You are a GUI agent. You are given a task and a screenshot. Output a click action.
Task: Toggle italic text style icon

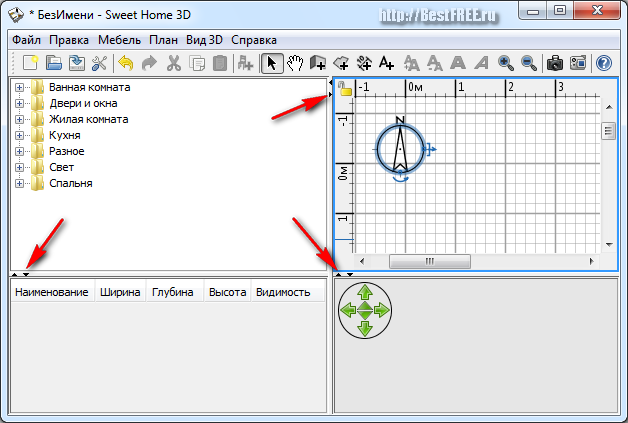481,63
